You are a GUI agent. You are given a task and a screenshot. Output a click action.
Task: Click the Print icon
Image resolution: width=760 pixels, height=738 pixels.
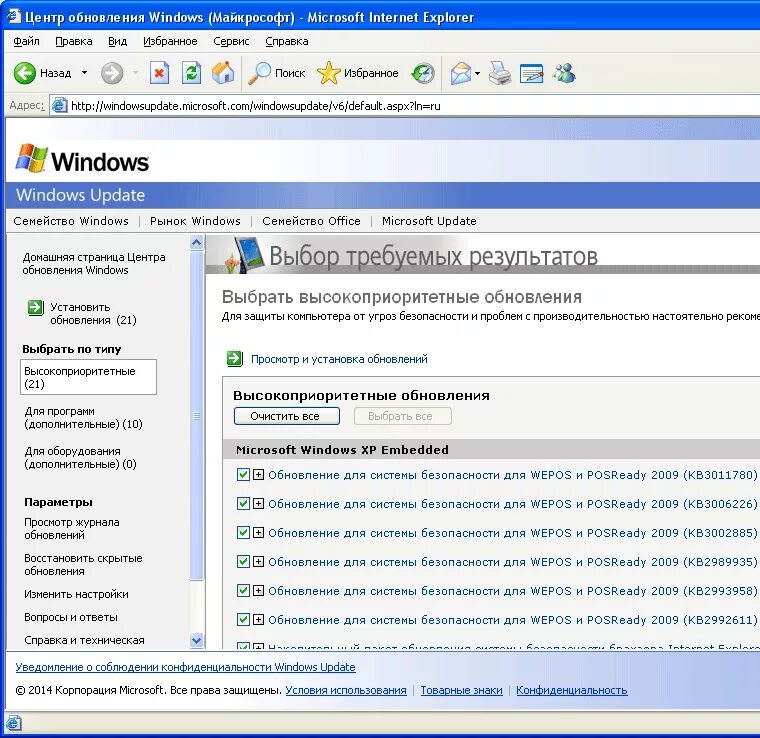click(x=500, y=74)
